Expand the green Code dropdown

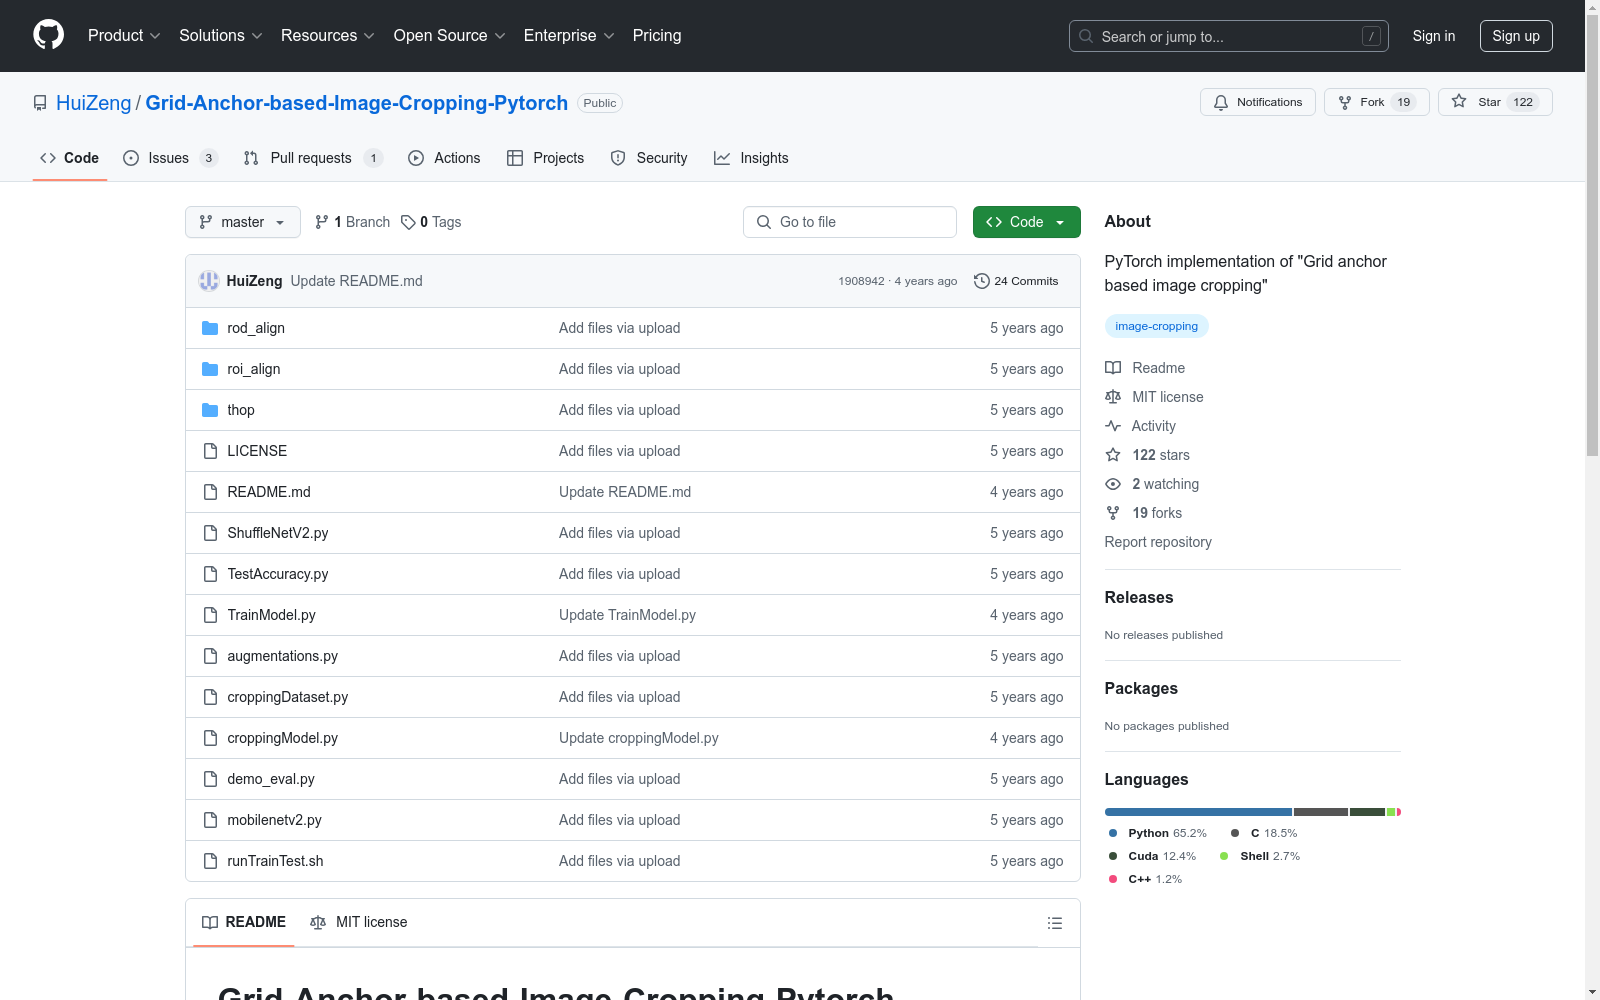coord(1026,222)
